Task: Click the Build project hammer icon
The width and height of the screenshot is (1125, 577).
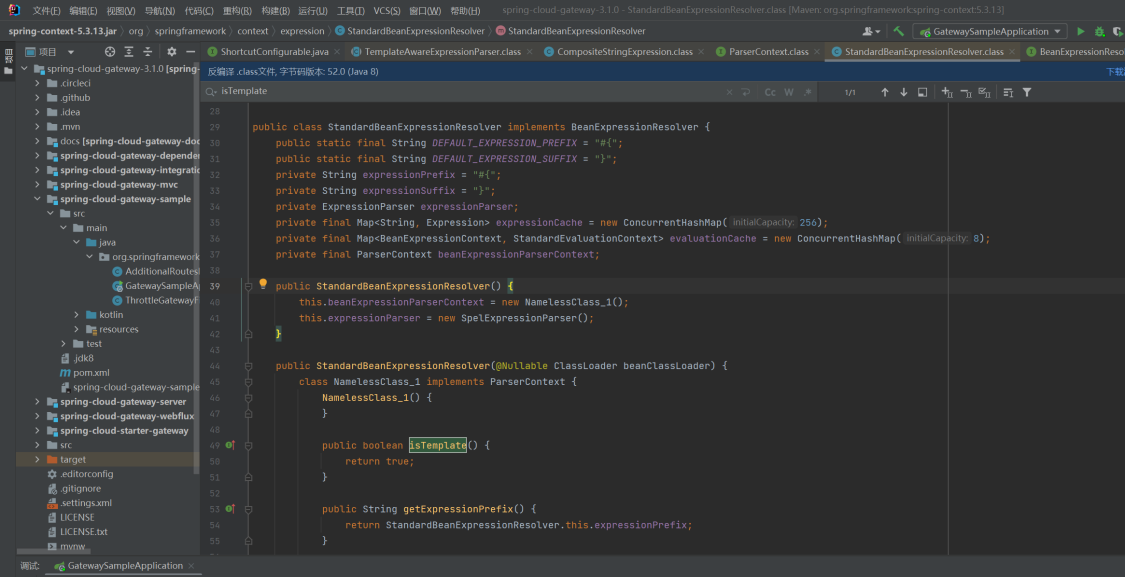Action: 898,32
